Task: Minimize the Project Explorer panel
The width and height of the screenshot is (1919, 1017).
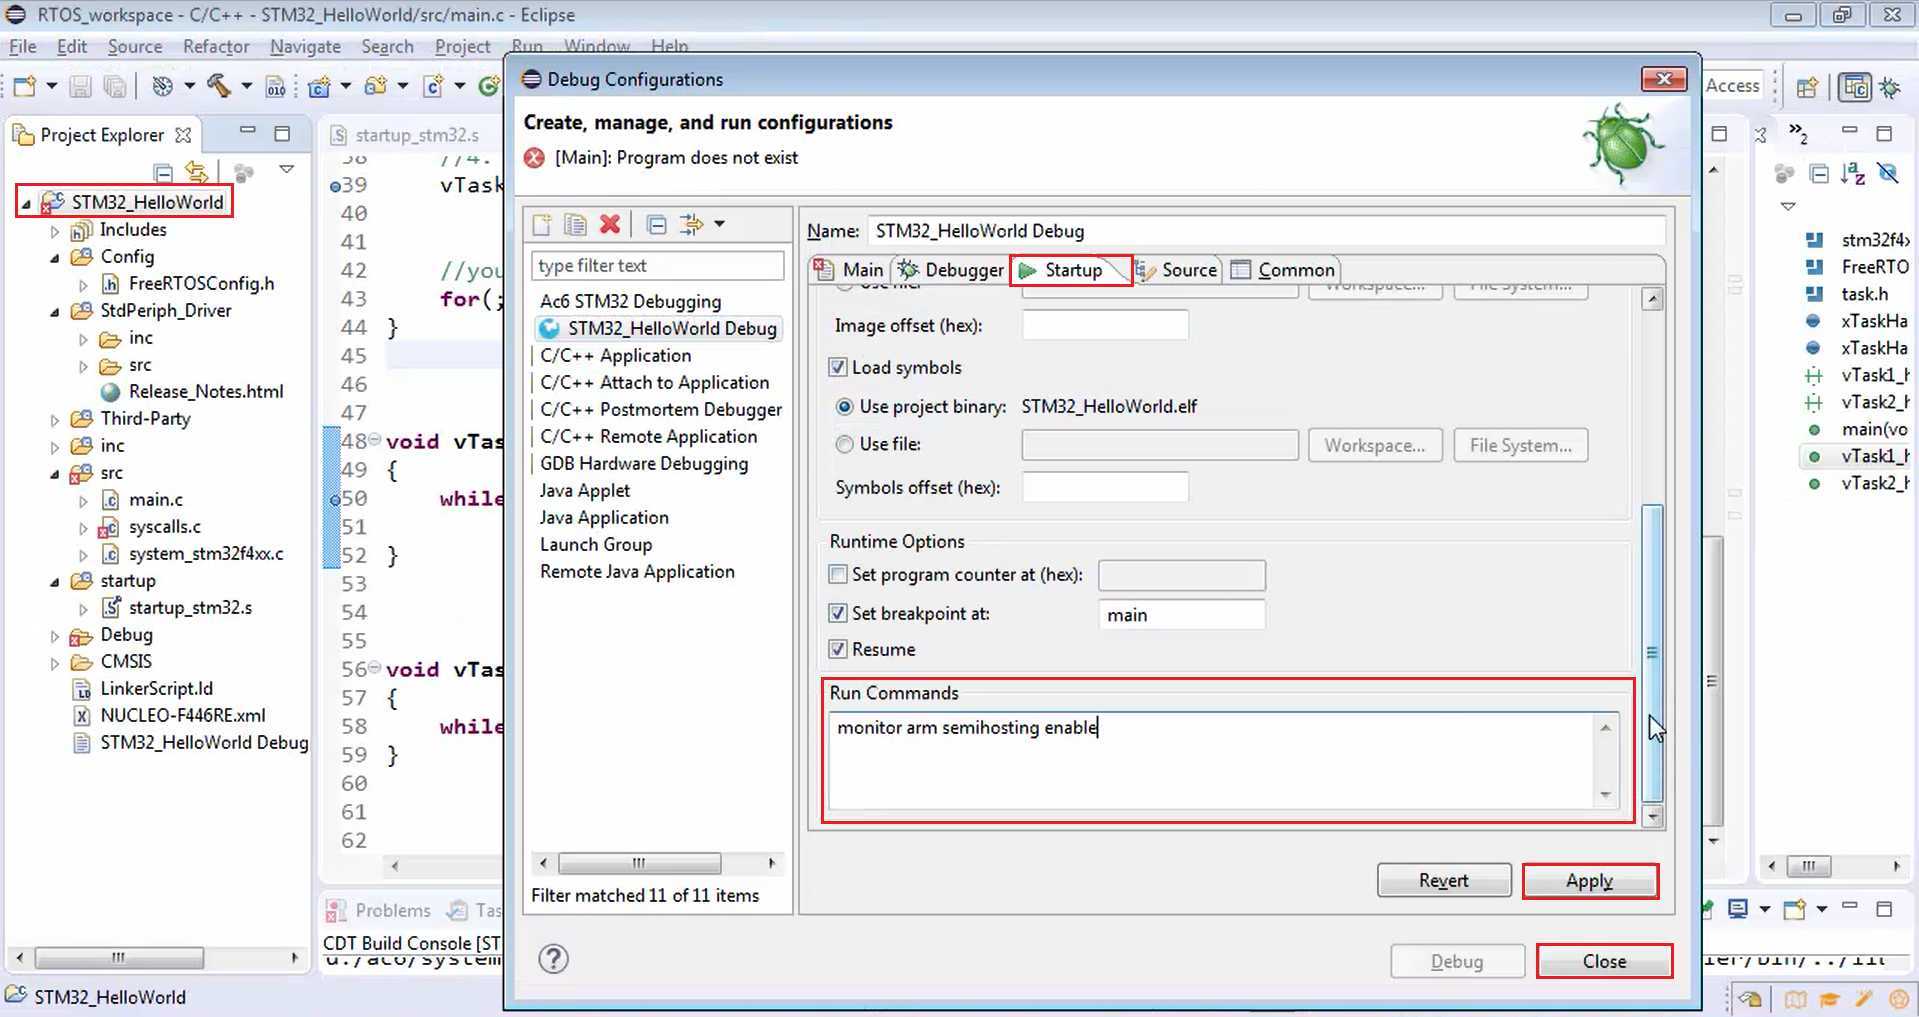Action: [x=247, y=132]
